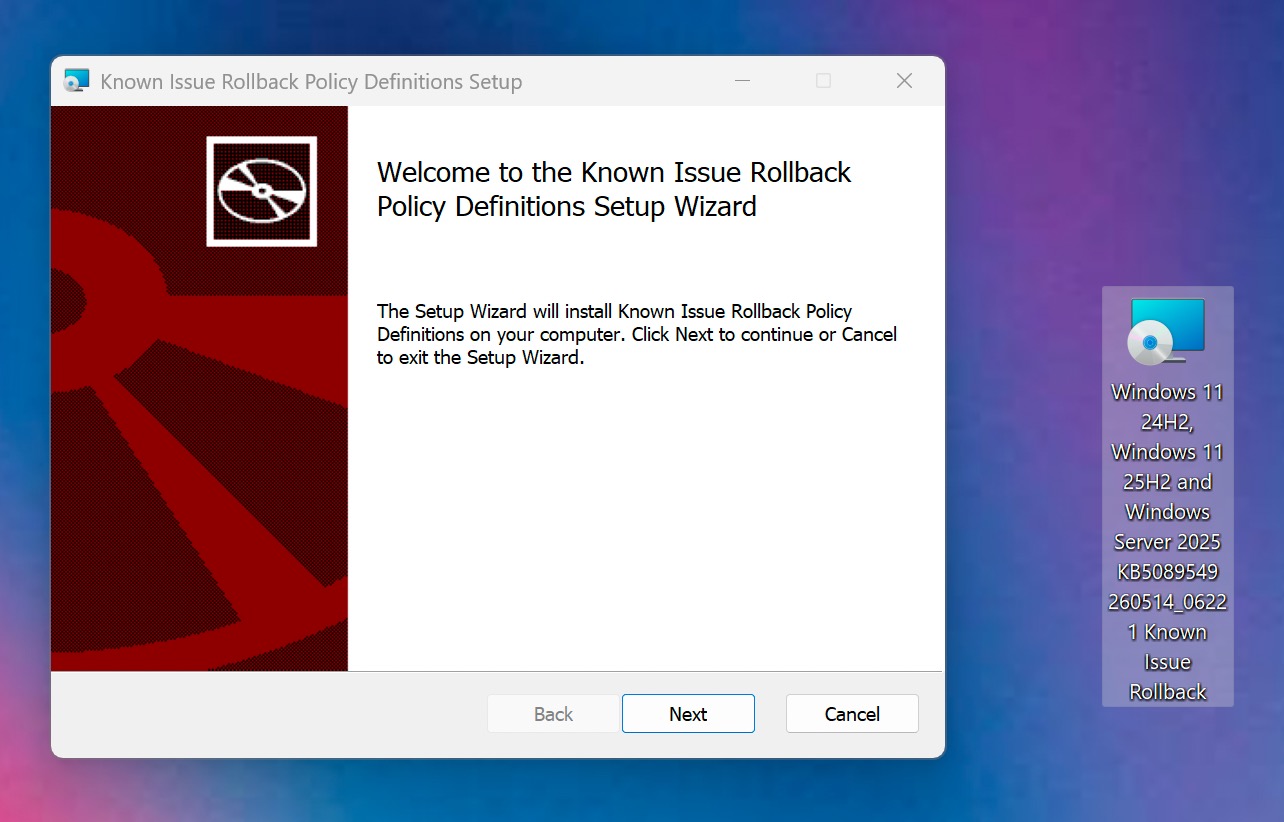The height and width of the screenshot is (822, 1284).
Task: Minimize the Setup wizard window
Action: click(x=742, y=81)
